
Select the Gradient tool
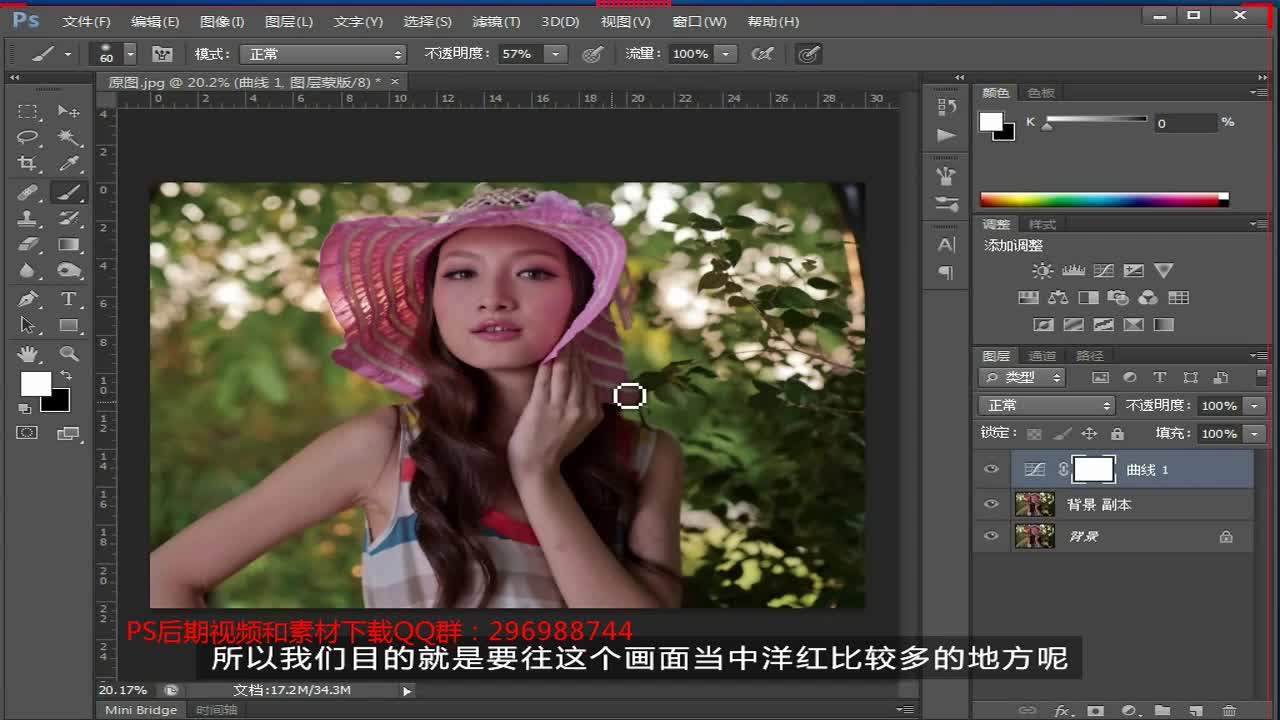(x=68, y=245)
